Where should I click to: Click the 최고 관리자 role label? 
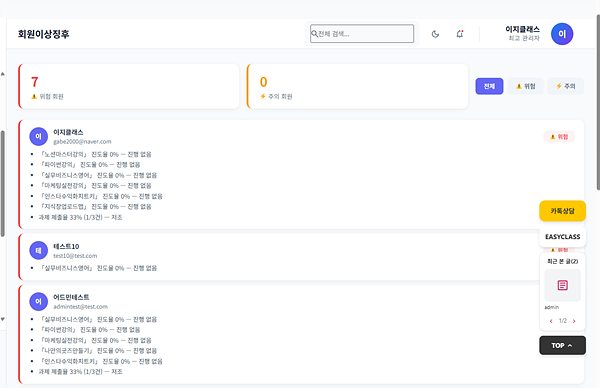tap(524, 38)
